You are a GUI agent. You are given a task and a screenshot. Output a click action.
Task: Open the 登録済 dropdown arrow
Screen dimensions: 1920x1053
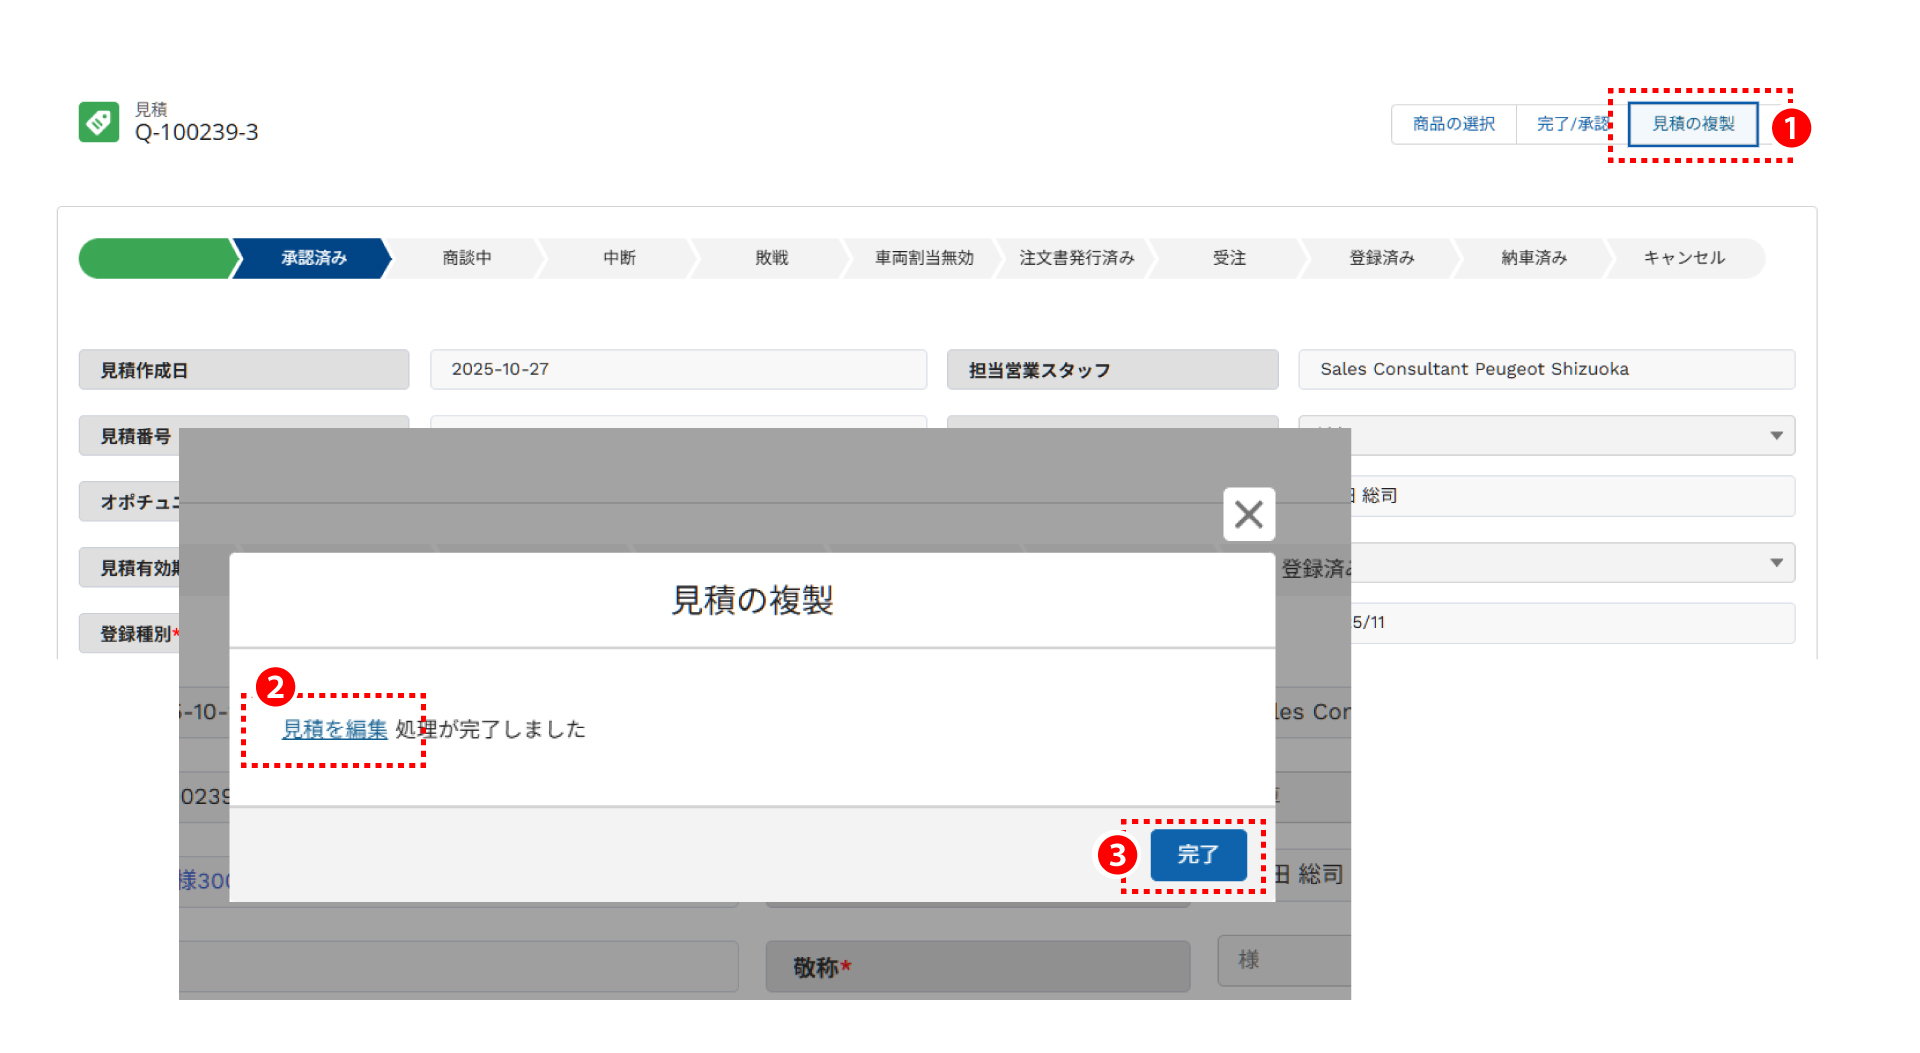(1776, 563)
